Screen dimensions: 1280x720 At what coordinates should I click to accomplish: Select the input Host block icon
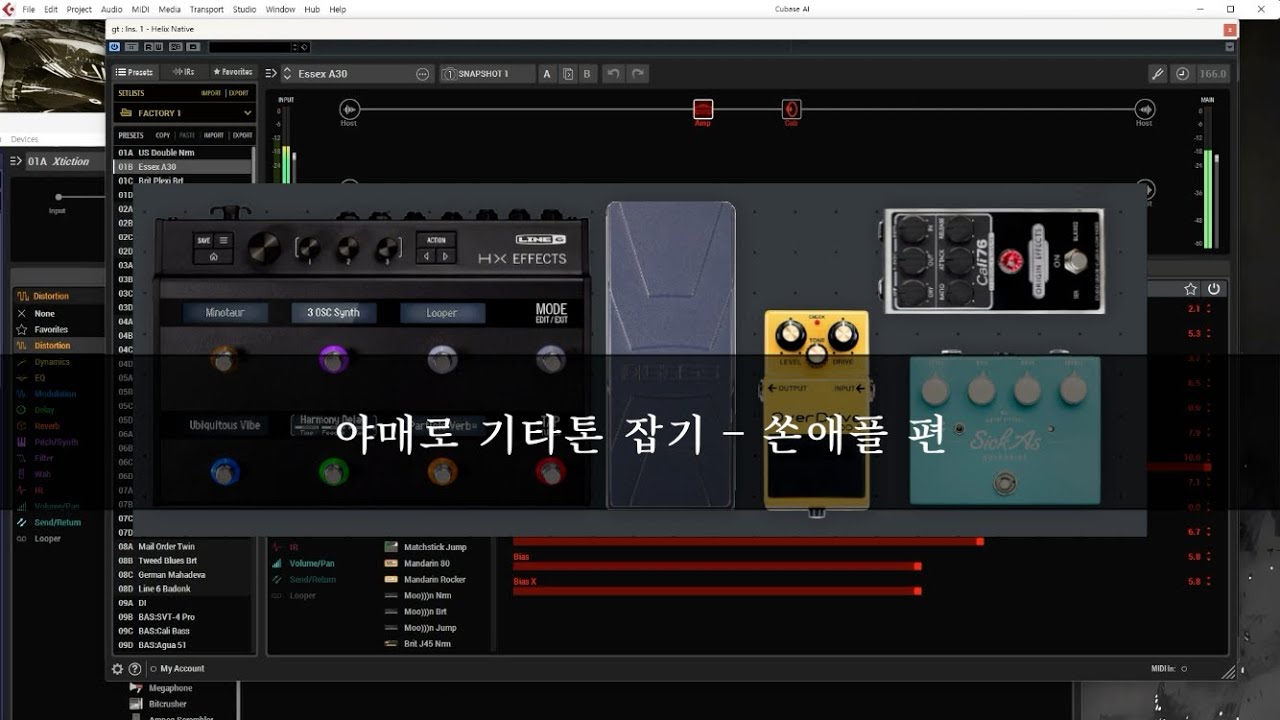[x=348, y=109]
